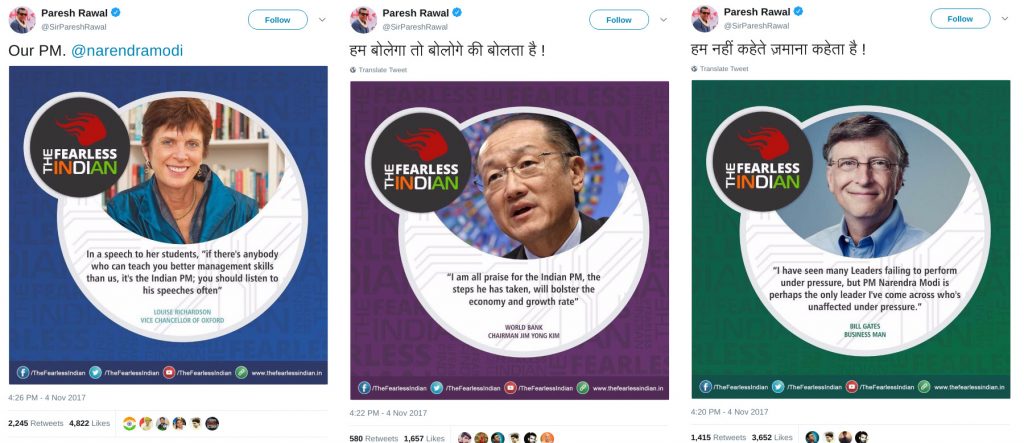The height and width of the screenshot is (443, 1024).
Task: Follow Paresh Rawal on the World Bank tweet
Action: 618,20
